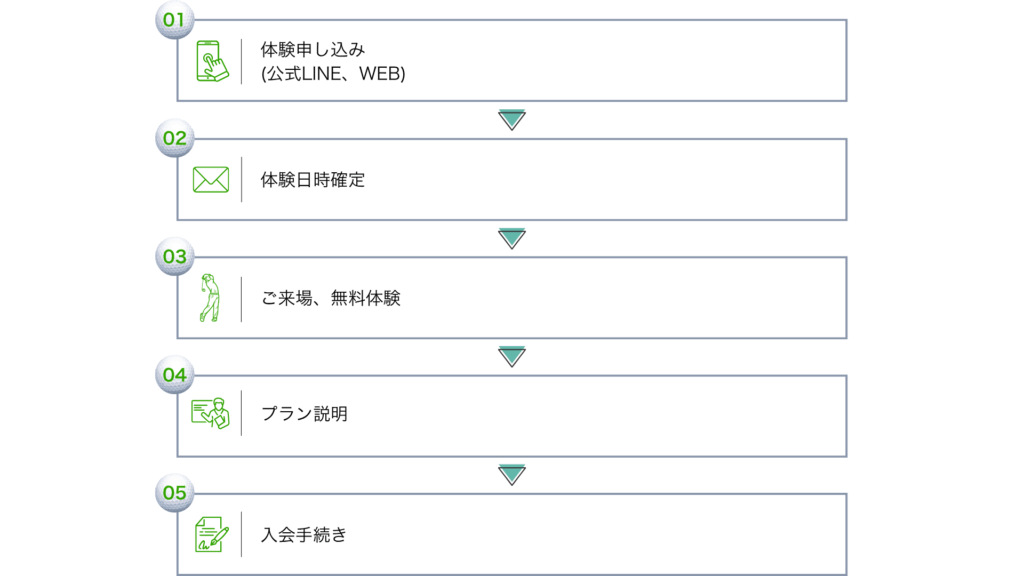Click the 05 golf ball badge
Screen dimensions: 1024x576
pyautogui.click(x=175, y=493)
